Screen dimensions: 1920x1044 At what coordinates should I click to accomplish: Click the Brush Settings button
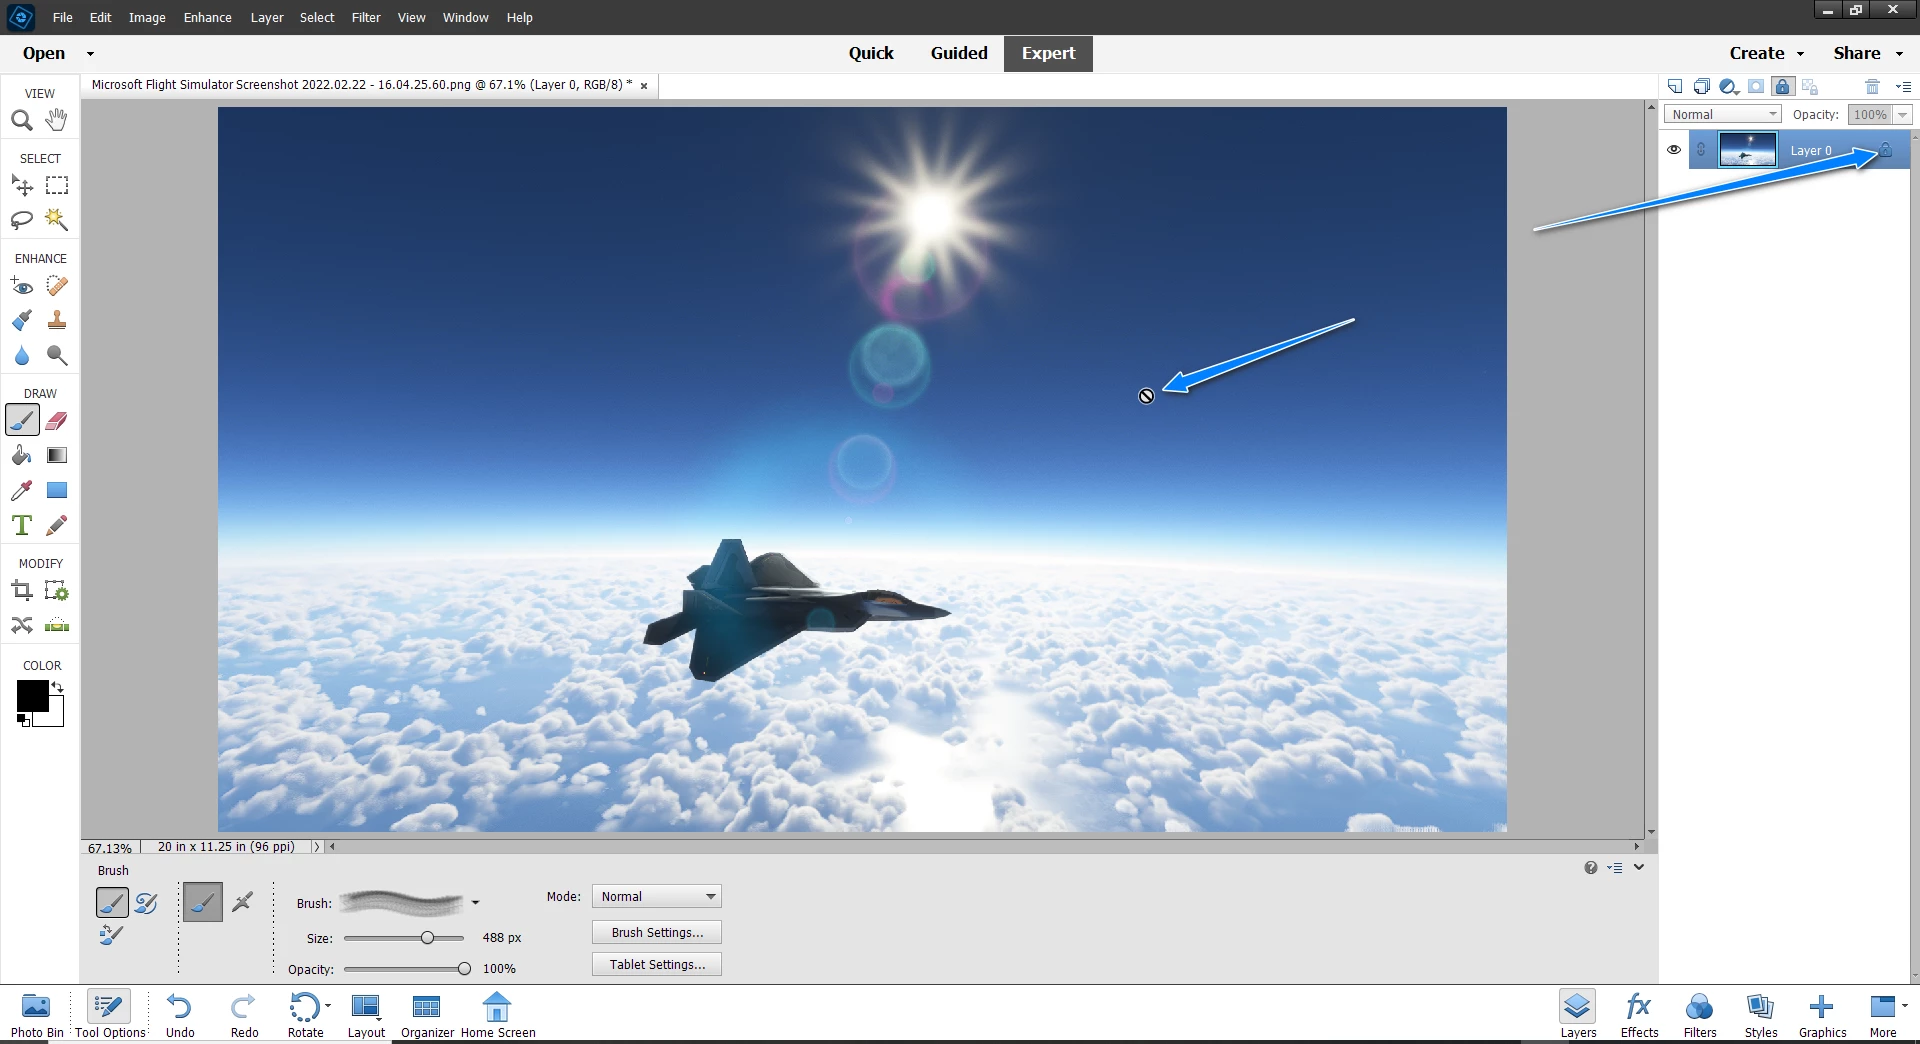(x=657, y=933)
